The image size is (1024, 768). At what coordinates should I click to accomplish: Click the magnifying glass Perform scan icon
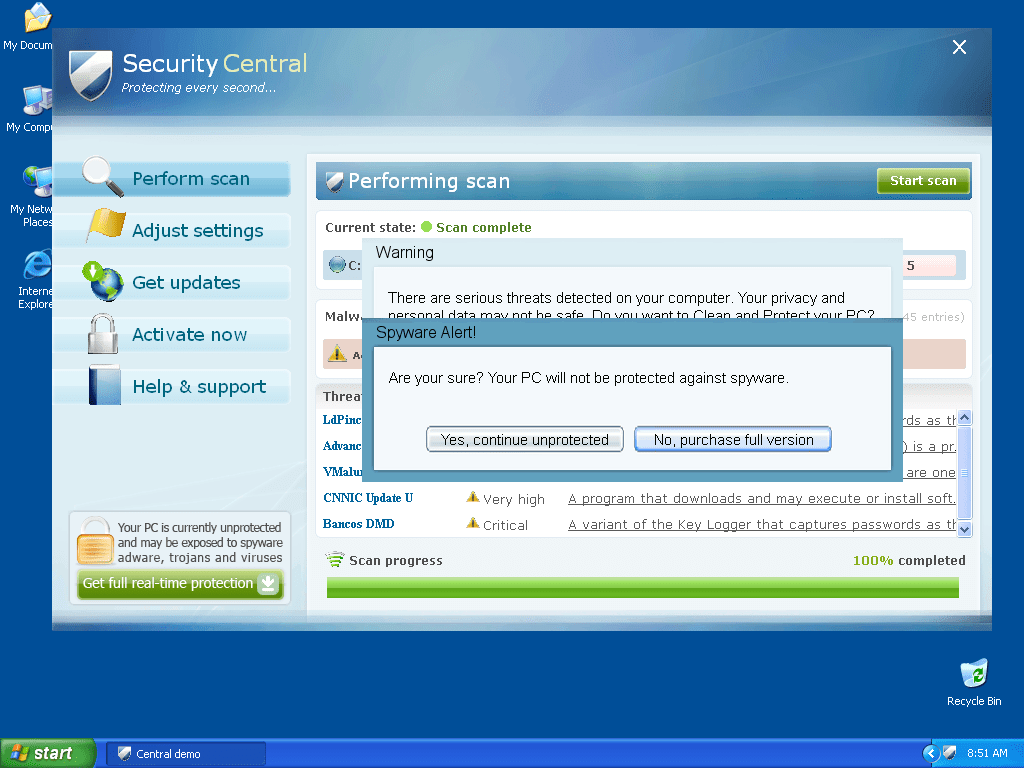click(102, 177)
